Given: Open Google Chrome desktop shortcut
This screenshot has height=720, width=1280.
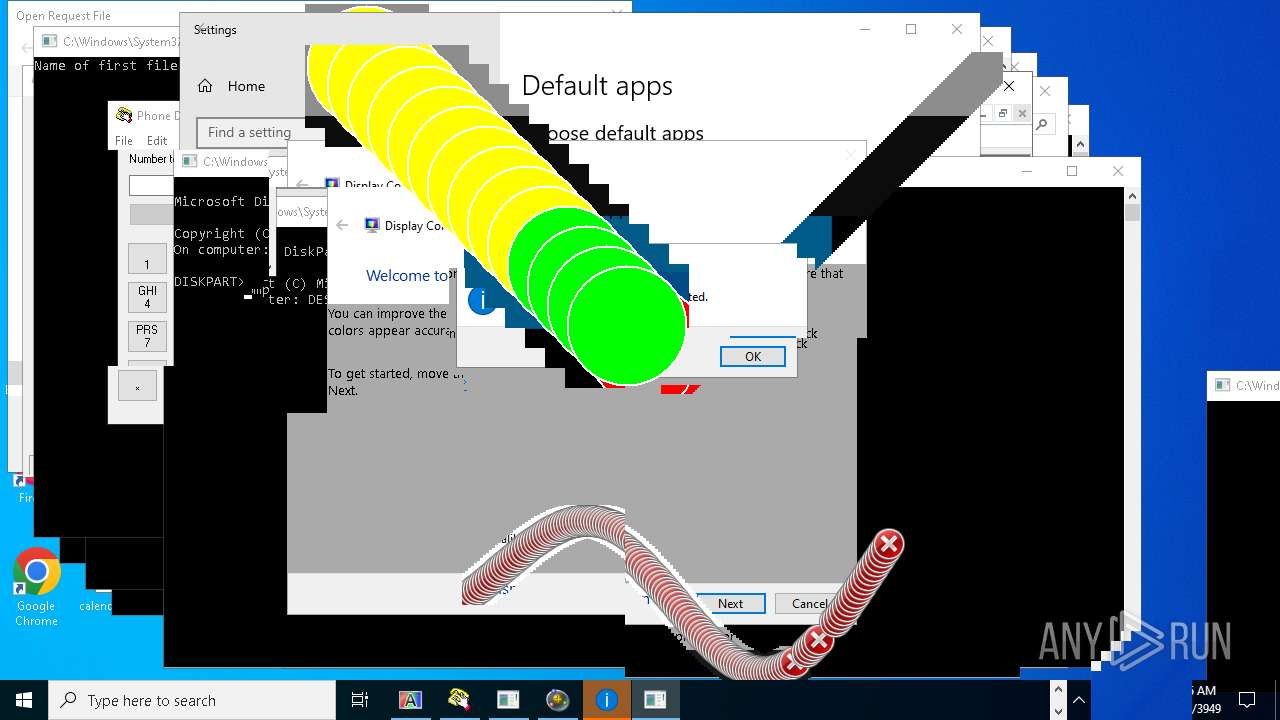Looking at the screenshot, I should tap(36, 588).
